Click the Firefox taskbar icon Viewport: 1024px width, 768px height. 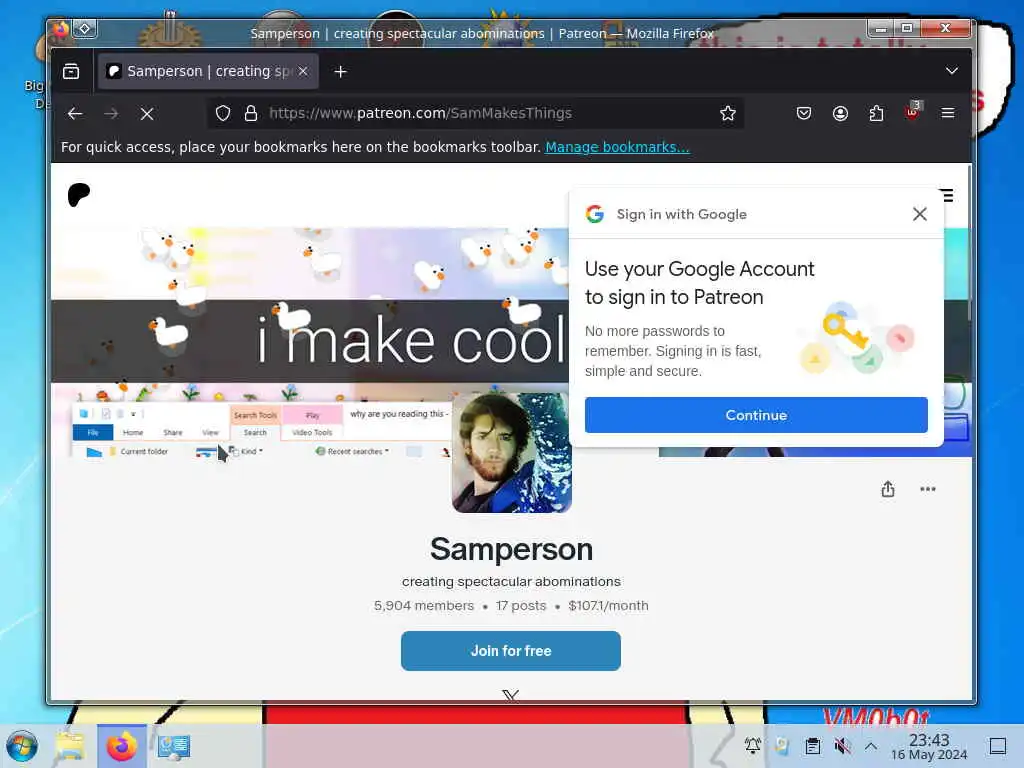[x=122, y=746]
